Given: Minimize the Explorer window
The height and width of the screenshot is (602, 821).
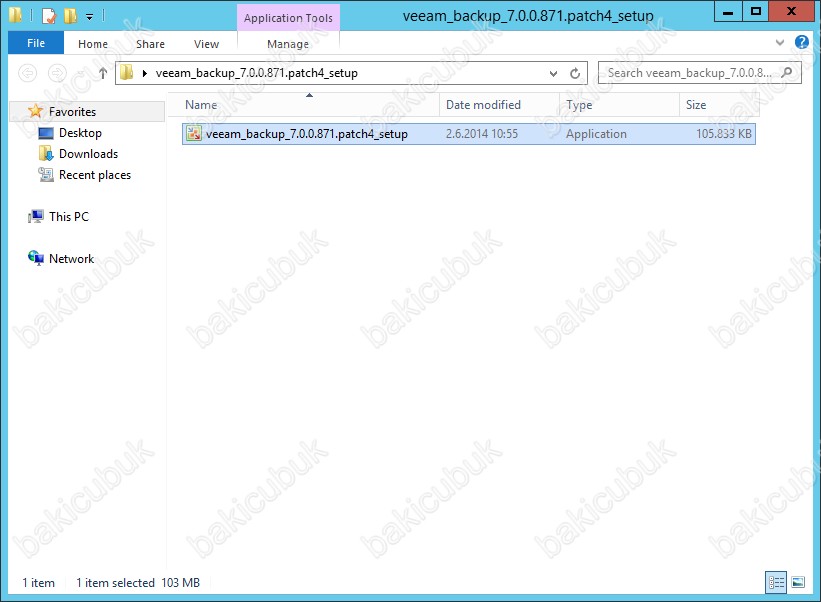Looking at the screenshot, I should click(x=728, y=12).
